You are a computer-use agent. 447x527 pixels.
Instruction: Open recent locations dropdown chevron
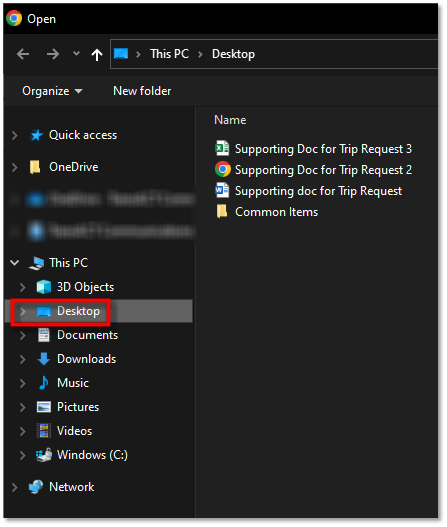point(77,53)
